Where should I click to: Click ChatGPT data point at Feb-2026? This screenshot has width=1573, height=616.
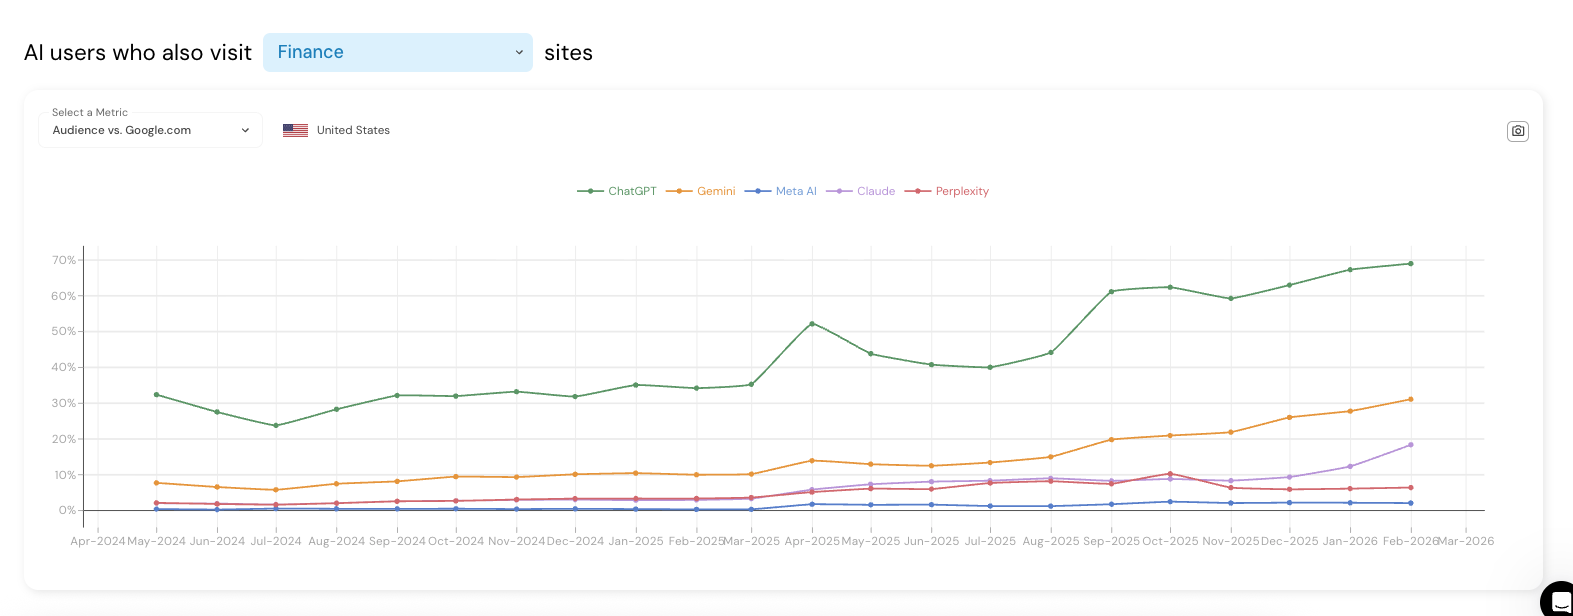(1411, 264)
